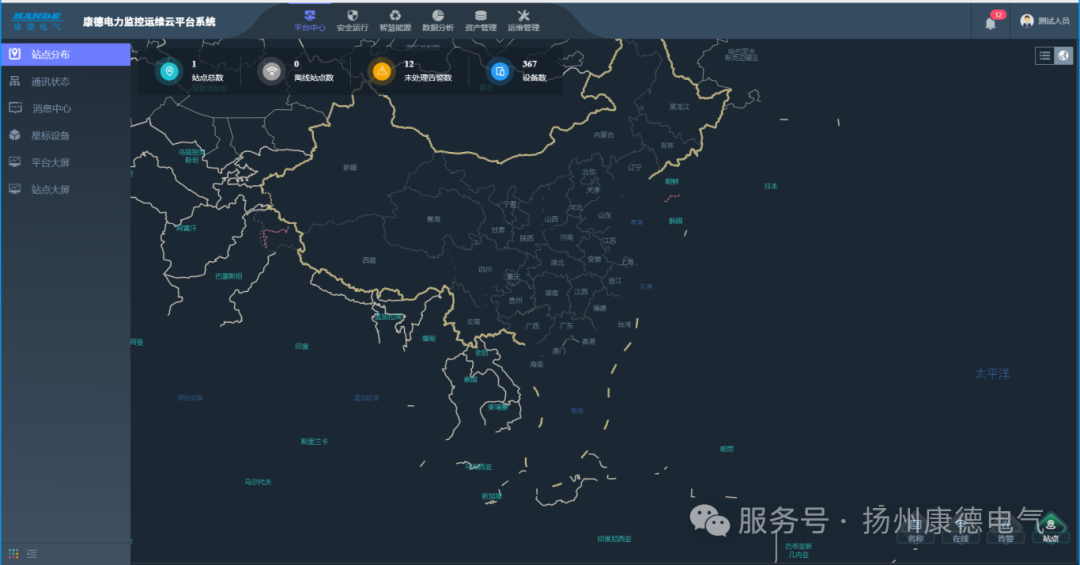Click the 日本 label on the map
This screenshot has height=565, width=1080.
[x=771, y=186]
